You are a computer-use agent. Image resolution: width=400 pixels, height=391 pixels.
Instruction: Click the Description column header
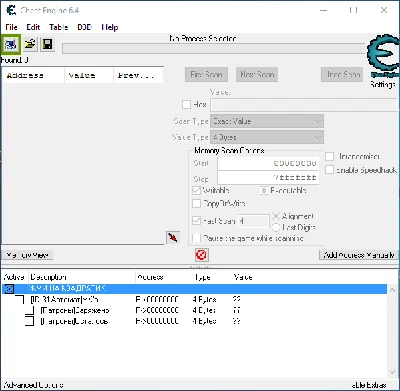(x=82, y=277)
